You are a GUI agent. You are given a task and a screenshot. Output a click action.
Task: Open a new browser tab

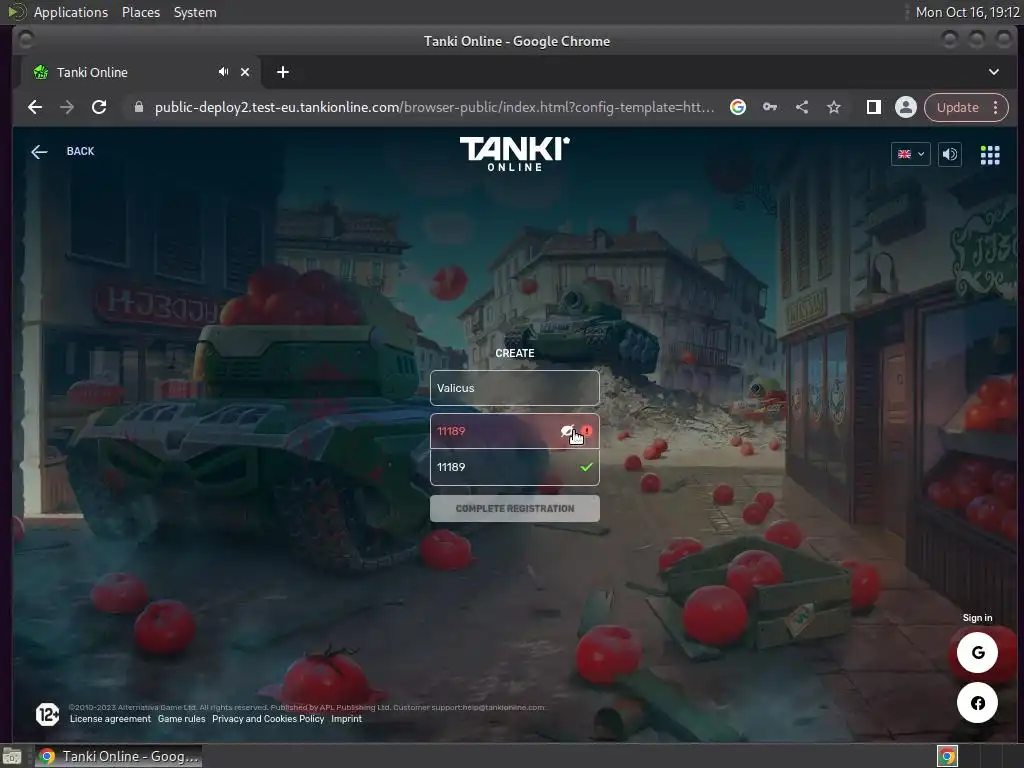click(x=283, y=72)
